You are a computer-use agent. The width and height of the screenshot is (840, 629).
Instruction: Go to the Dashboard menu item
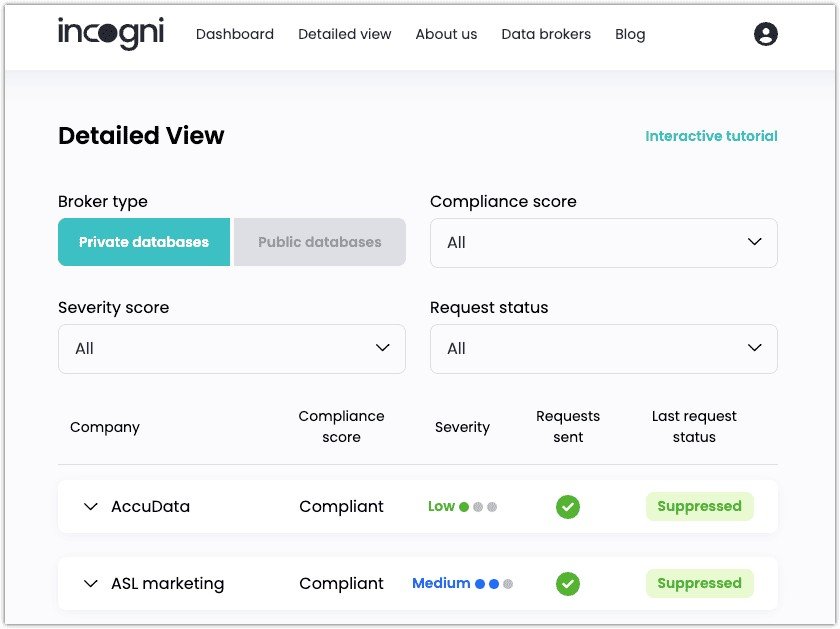point(235,34)
